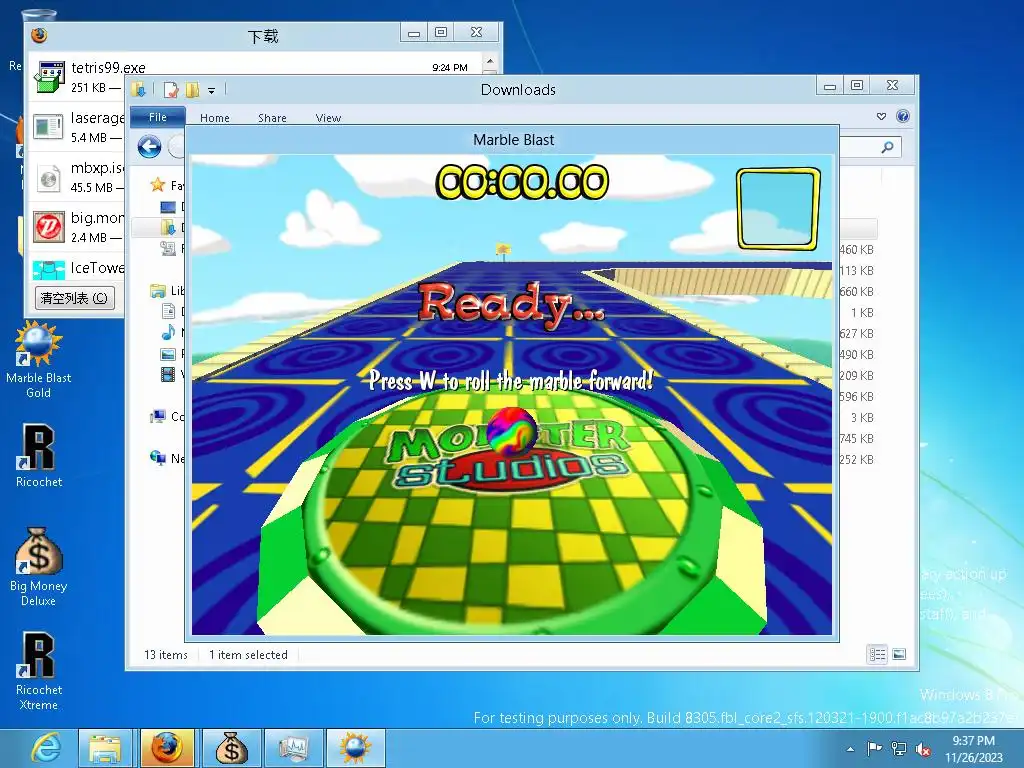Image resolution: width=1024 pixels, height=768 pixels.
Task: Open the Quick Access Toolbar dropdown arrow
Action: (212, 90)
